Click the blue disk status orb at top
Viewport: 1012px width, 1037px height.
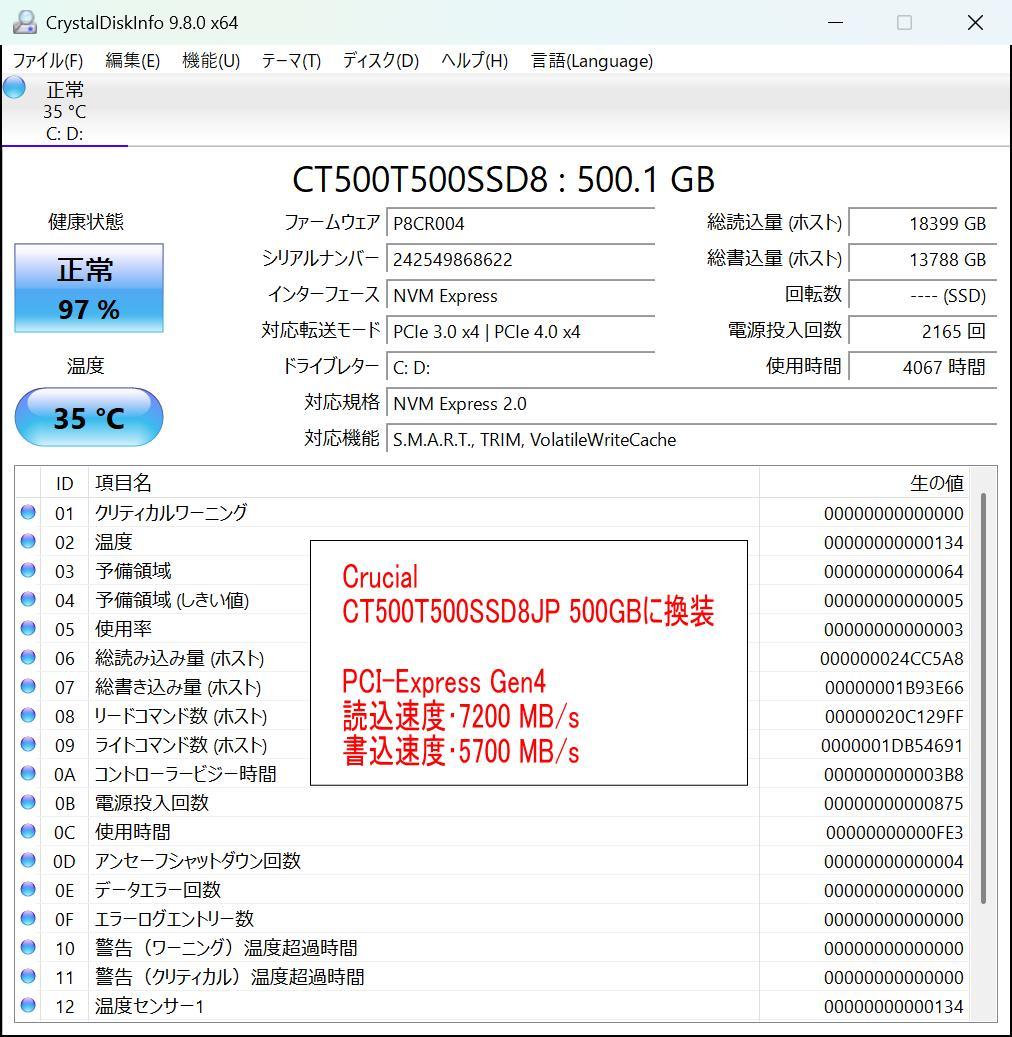point(15,87)
